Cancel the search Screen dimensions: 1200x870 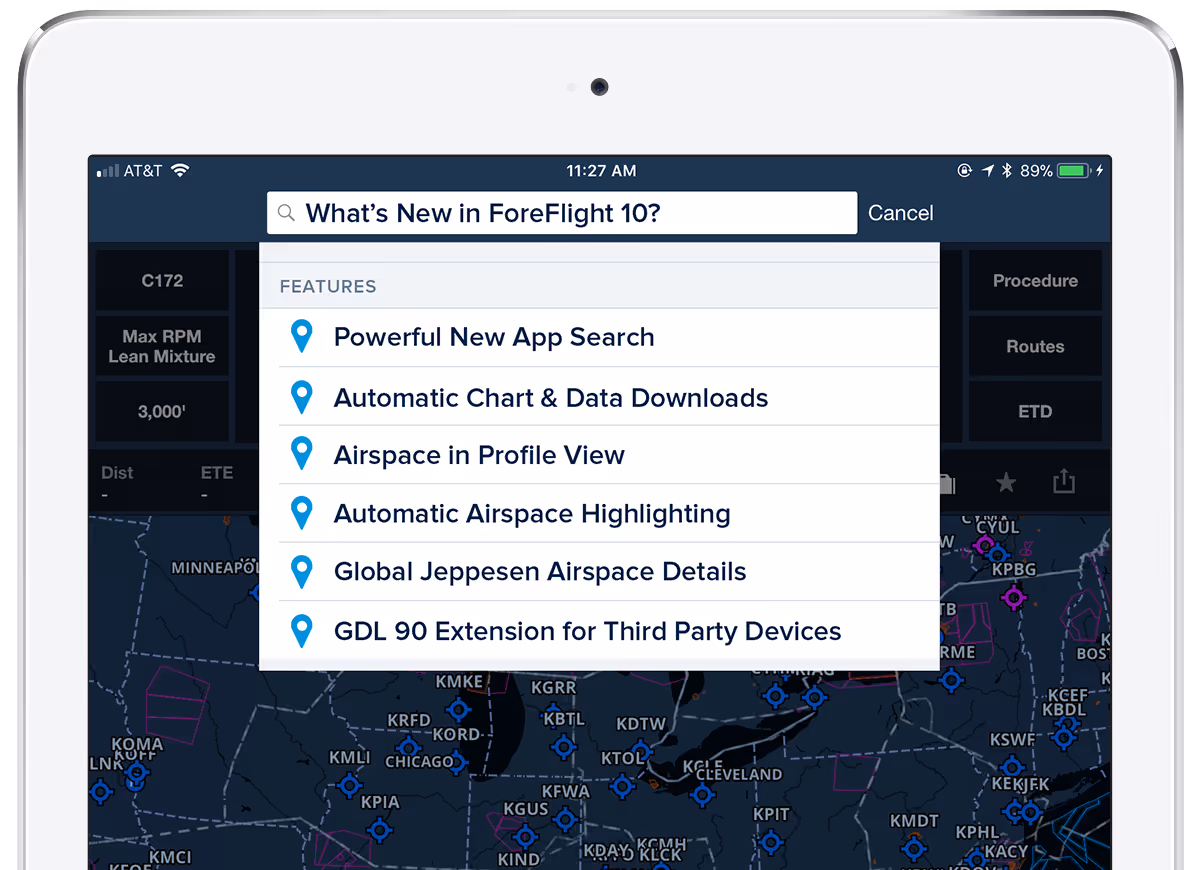(x=900, y=213)
